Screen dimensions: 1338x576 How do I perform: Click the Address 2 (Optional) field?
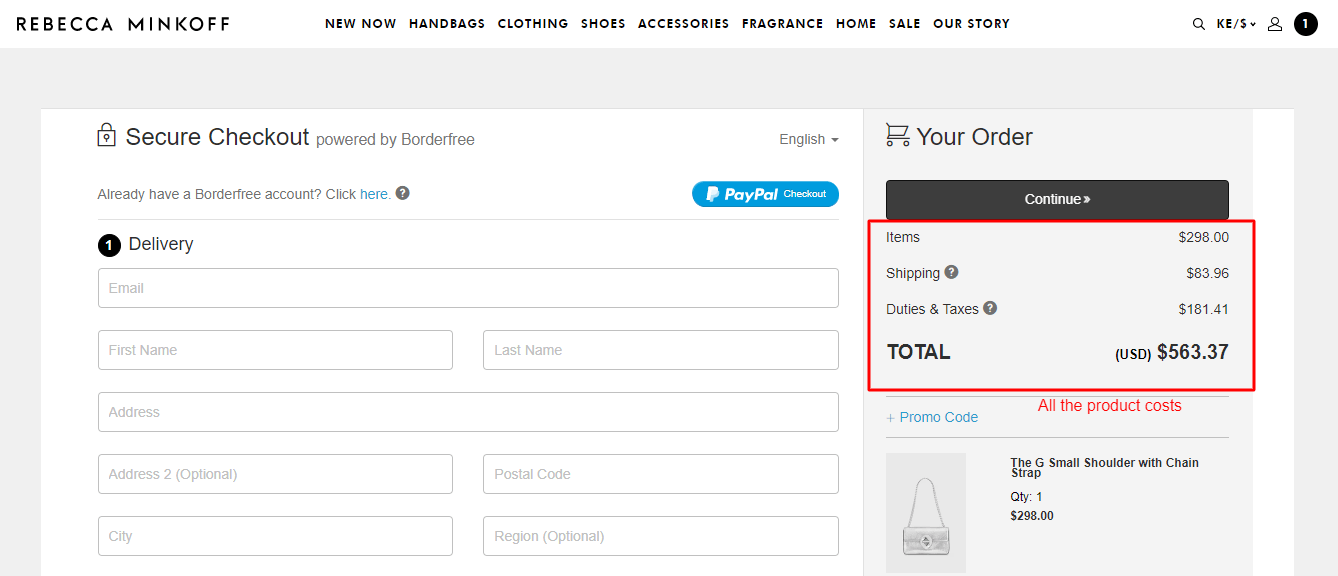[x=275, y=474]
